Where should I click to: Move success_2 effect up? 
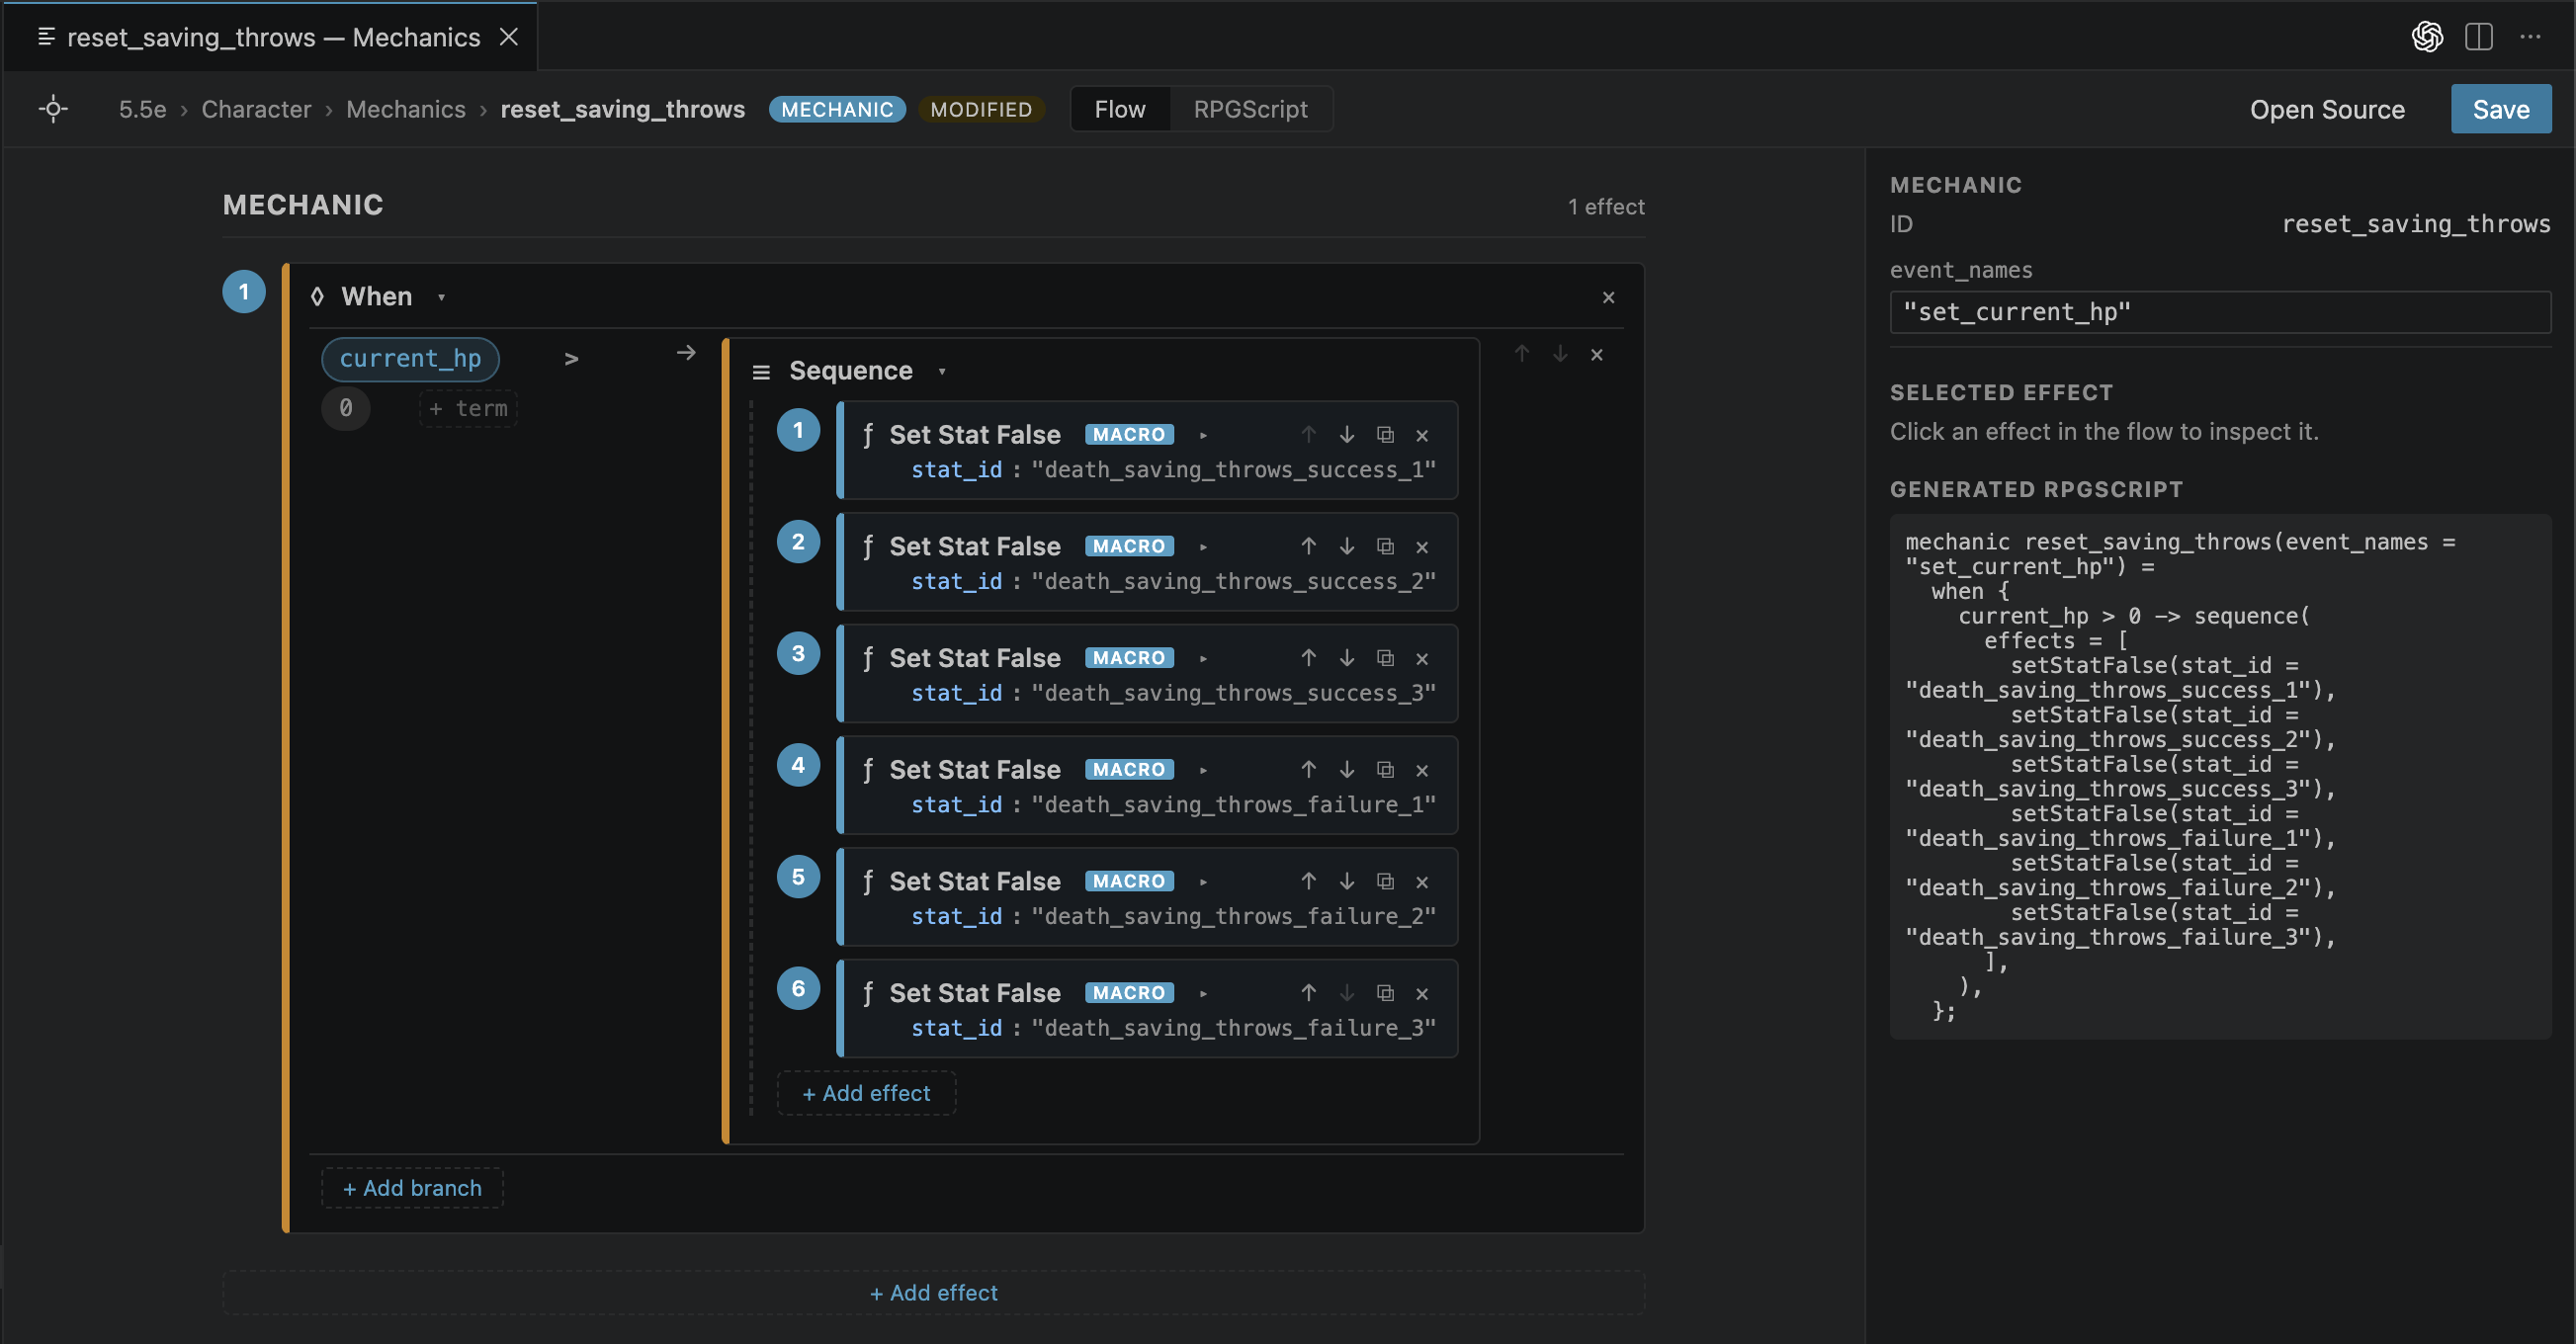point(1309,547)
